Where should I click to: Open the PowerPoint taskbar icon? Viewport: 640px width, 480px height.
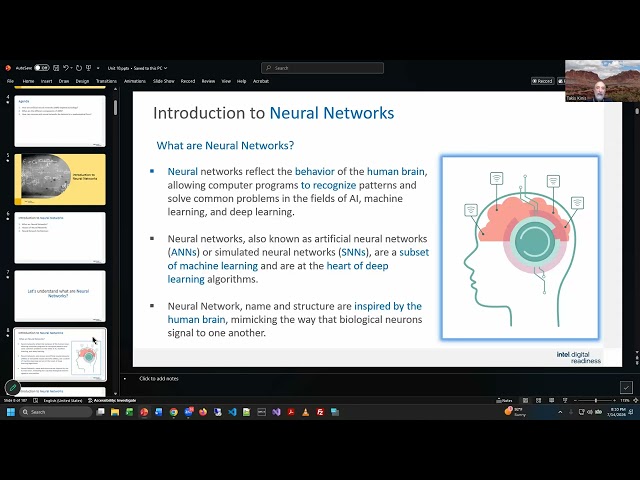(144, 412)
